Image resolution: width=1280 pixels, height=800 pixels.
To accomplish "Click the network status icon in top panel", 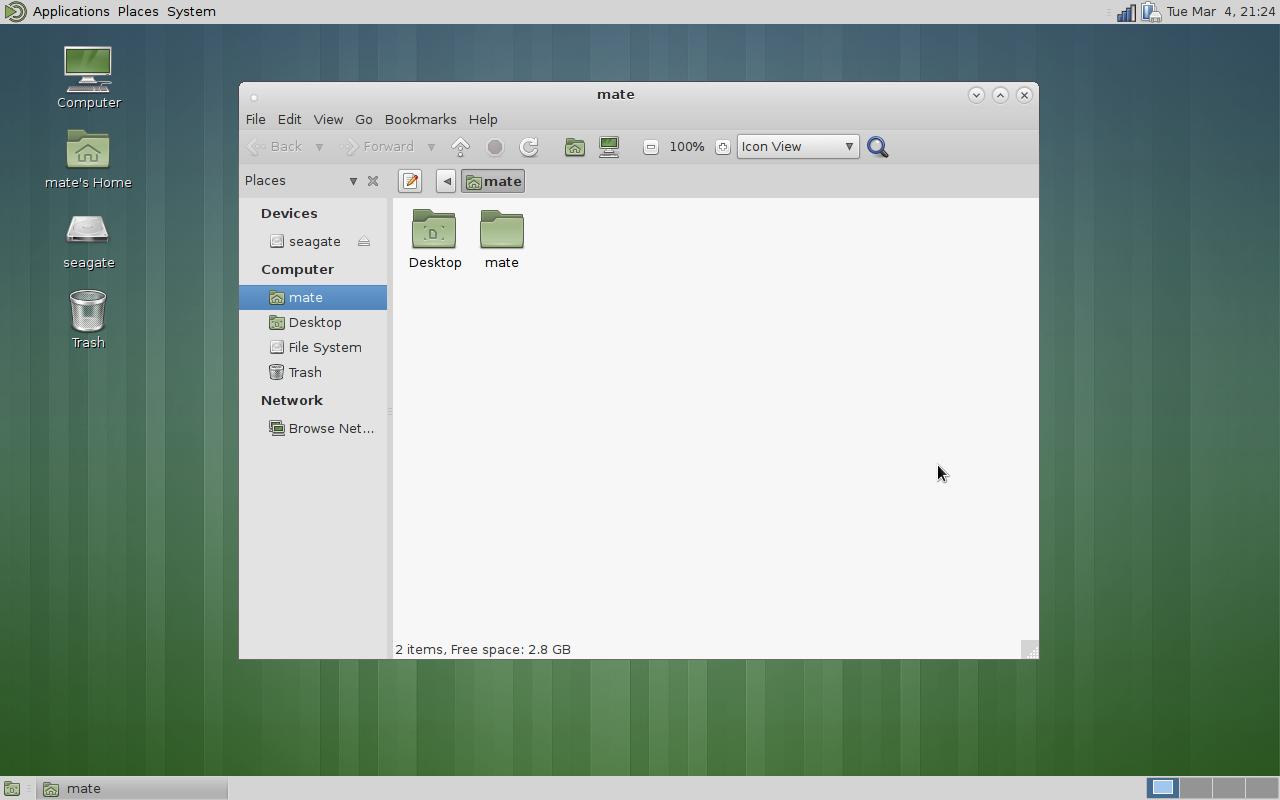I will [x=1124, y=11].
